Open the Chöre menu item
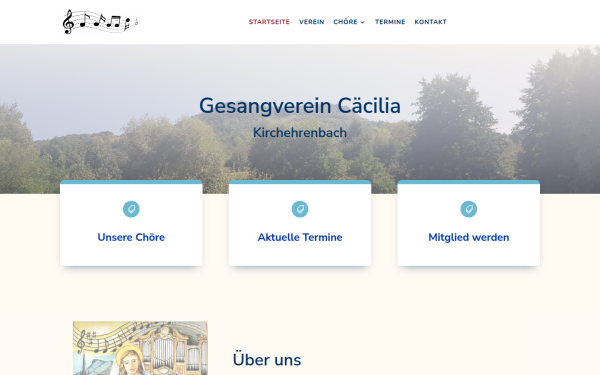Screen dimensions: 600x375 point(345,22)
